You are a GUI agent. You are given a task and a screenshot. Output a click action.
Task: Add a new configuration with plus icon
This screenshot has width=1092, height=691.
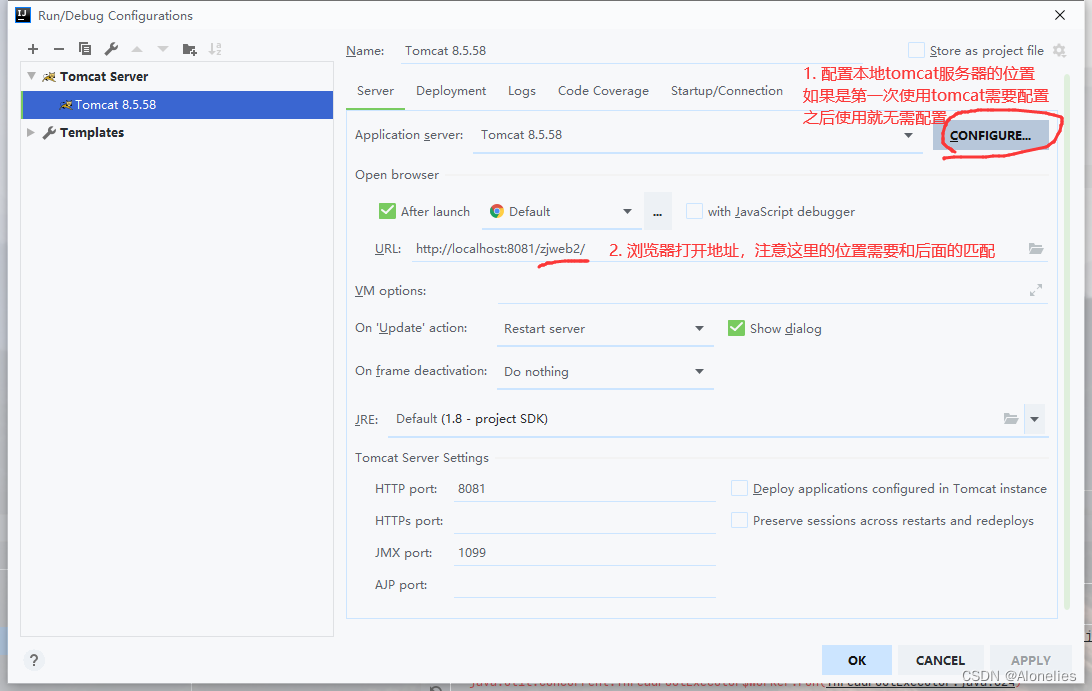click(33, 49)
